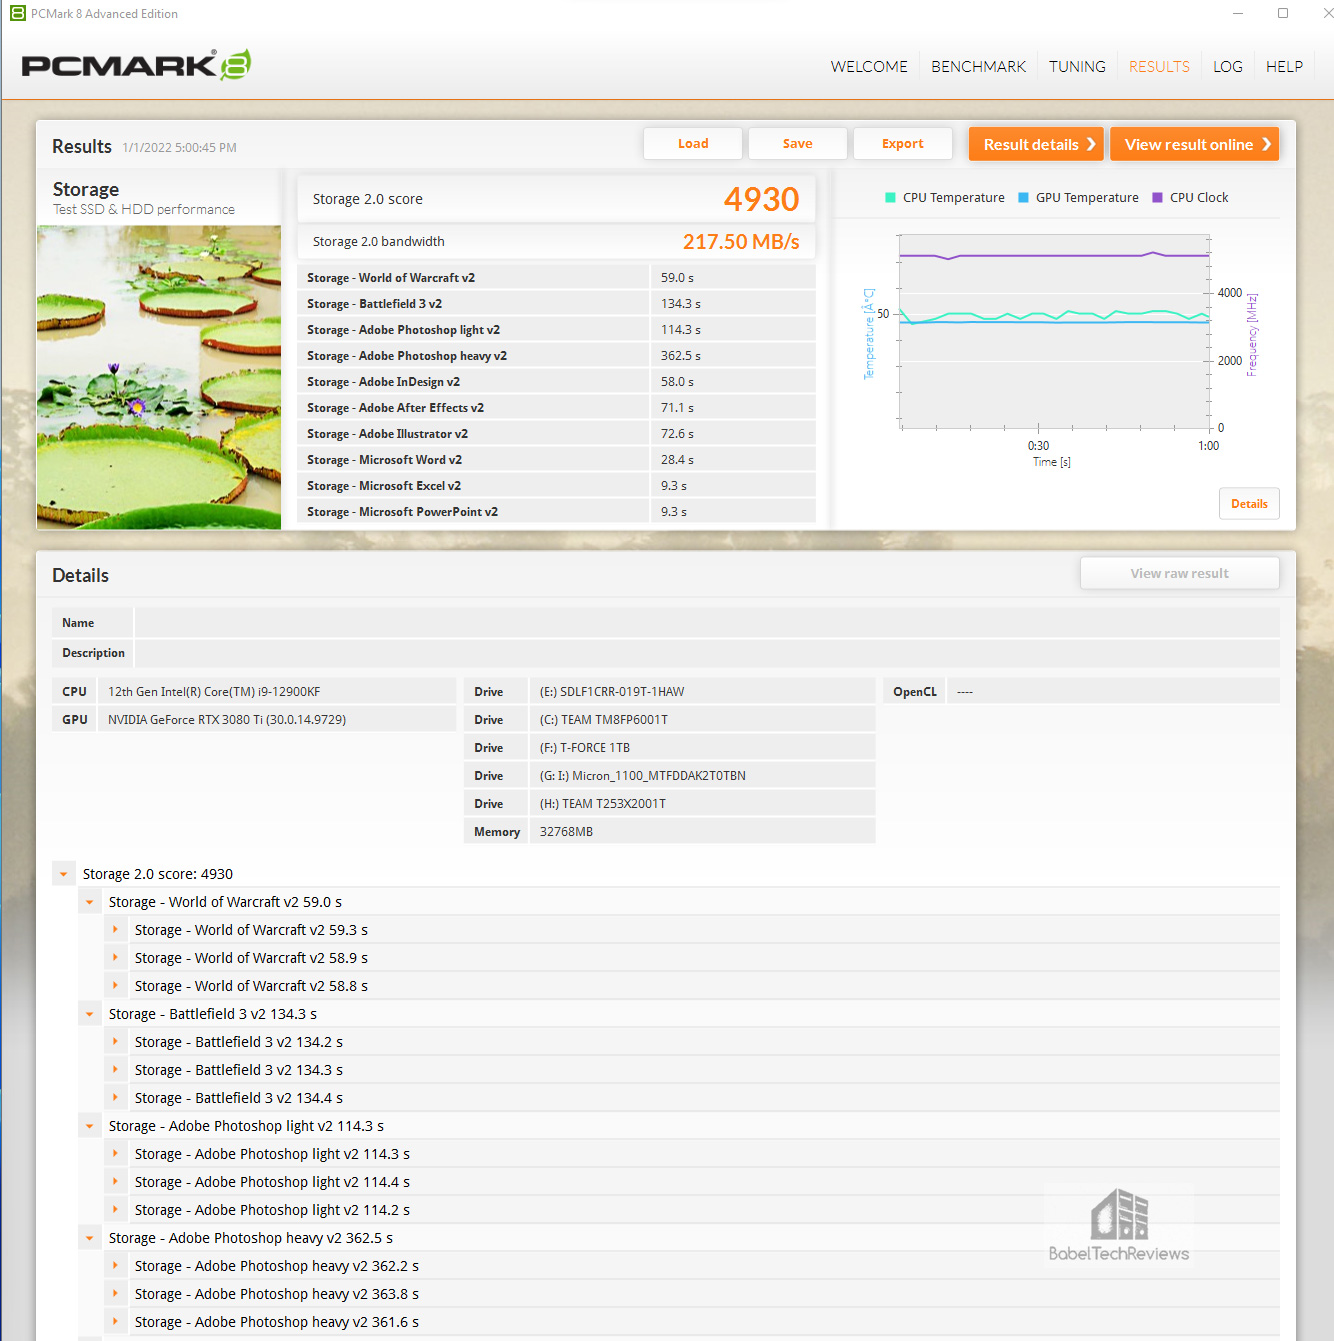Open the WELCOME tab
The width and height of the screenshot is (1334, 1341).
click(x=869, y=67)
